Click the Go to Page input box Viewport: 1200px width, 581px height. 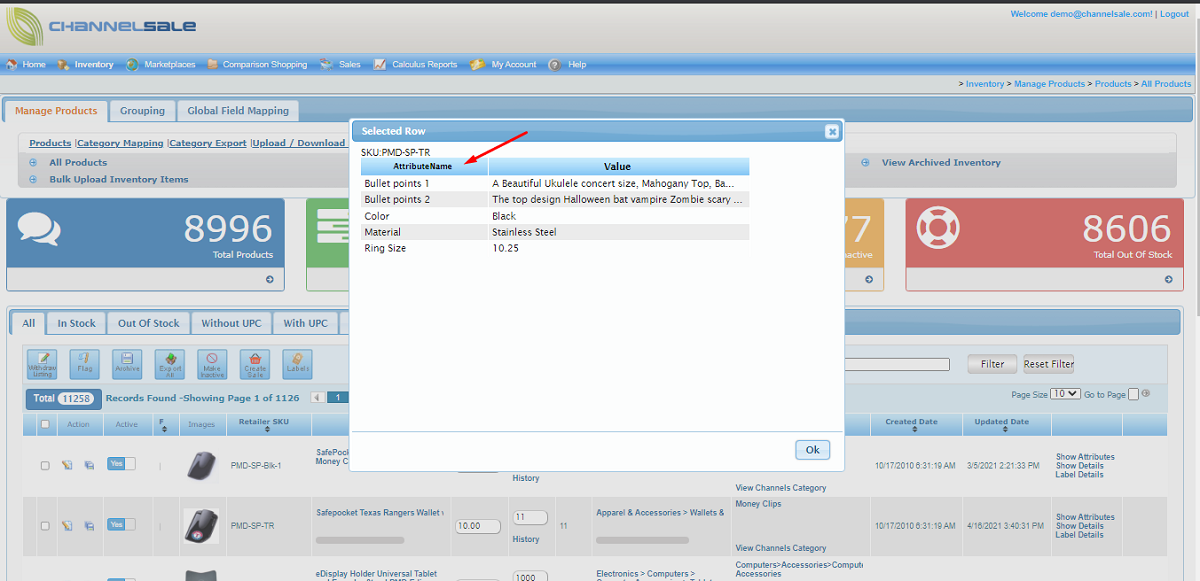(x=1133, y=394)
